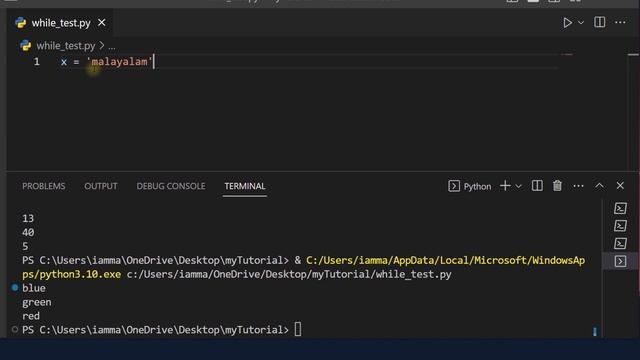Click the 'red' output line
Screen dimensions: 640x360
click(x=31, y=316)
